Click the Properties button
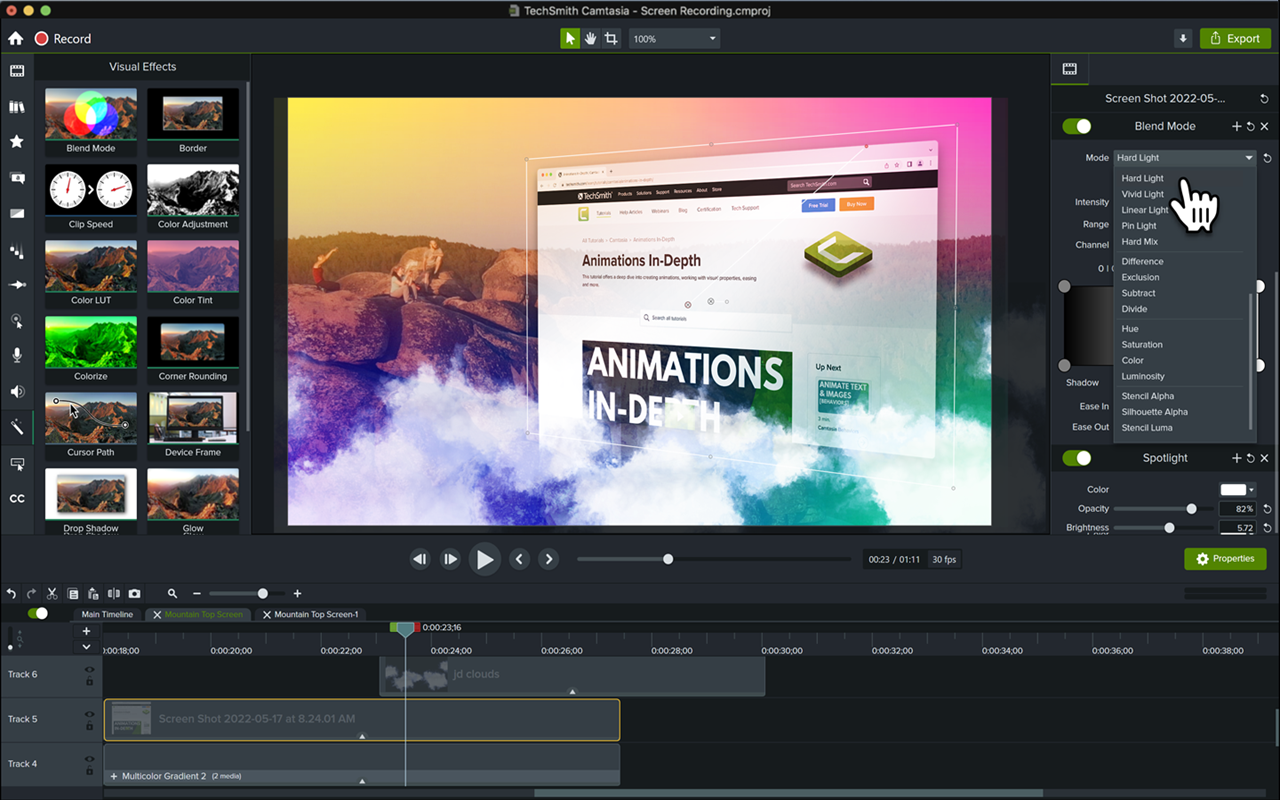 point(1225,559)
